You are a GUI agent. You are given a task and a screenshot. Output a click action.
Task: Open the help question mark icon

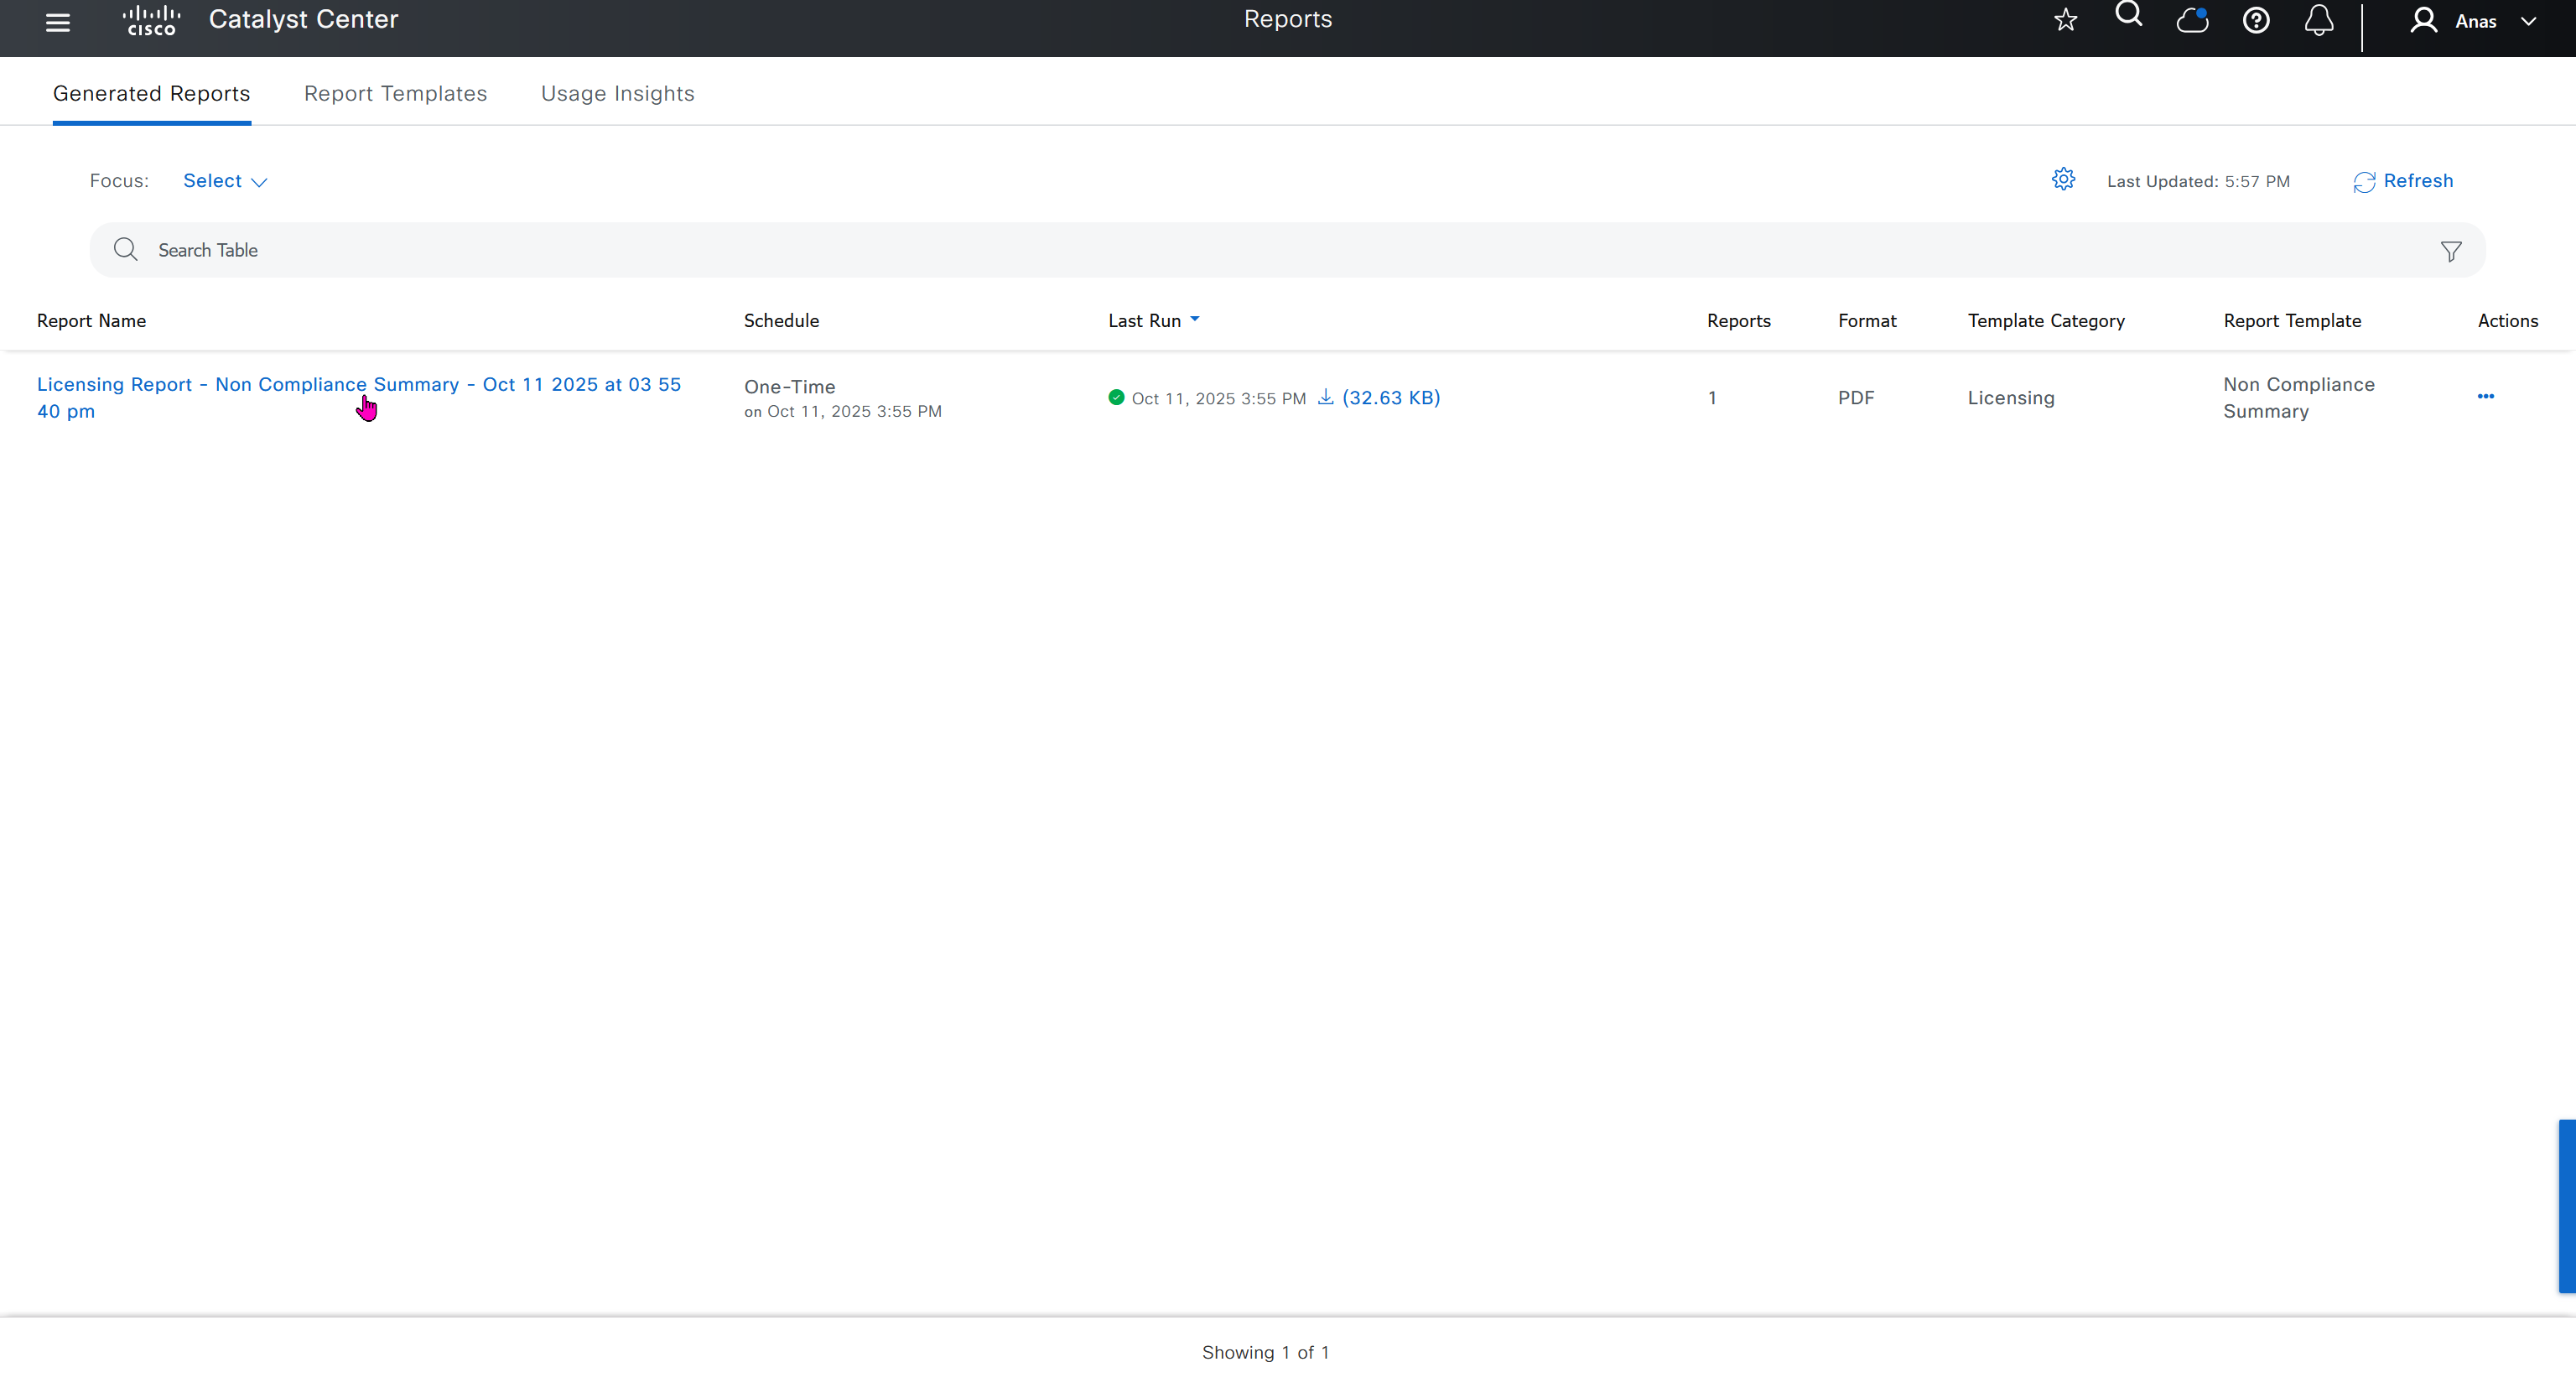coord(2256,21)
